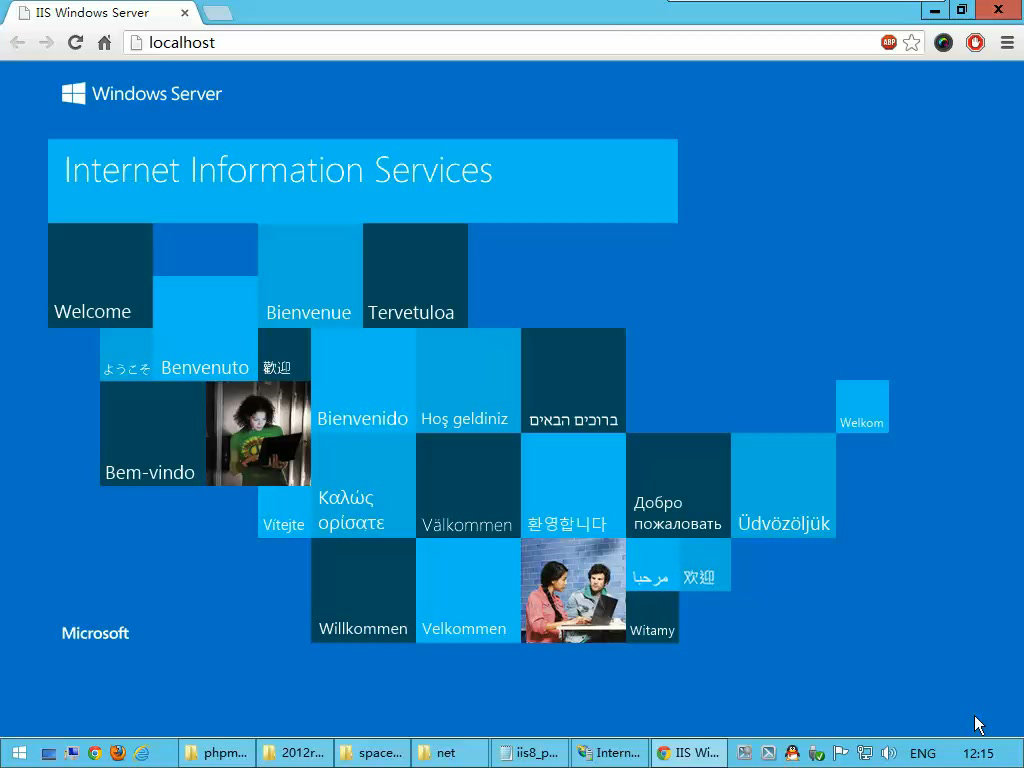Screen dimensions: 1024x768
Task: Switch input language via ENG indicator
Action: coord(922,753)
